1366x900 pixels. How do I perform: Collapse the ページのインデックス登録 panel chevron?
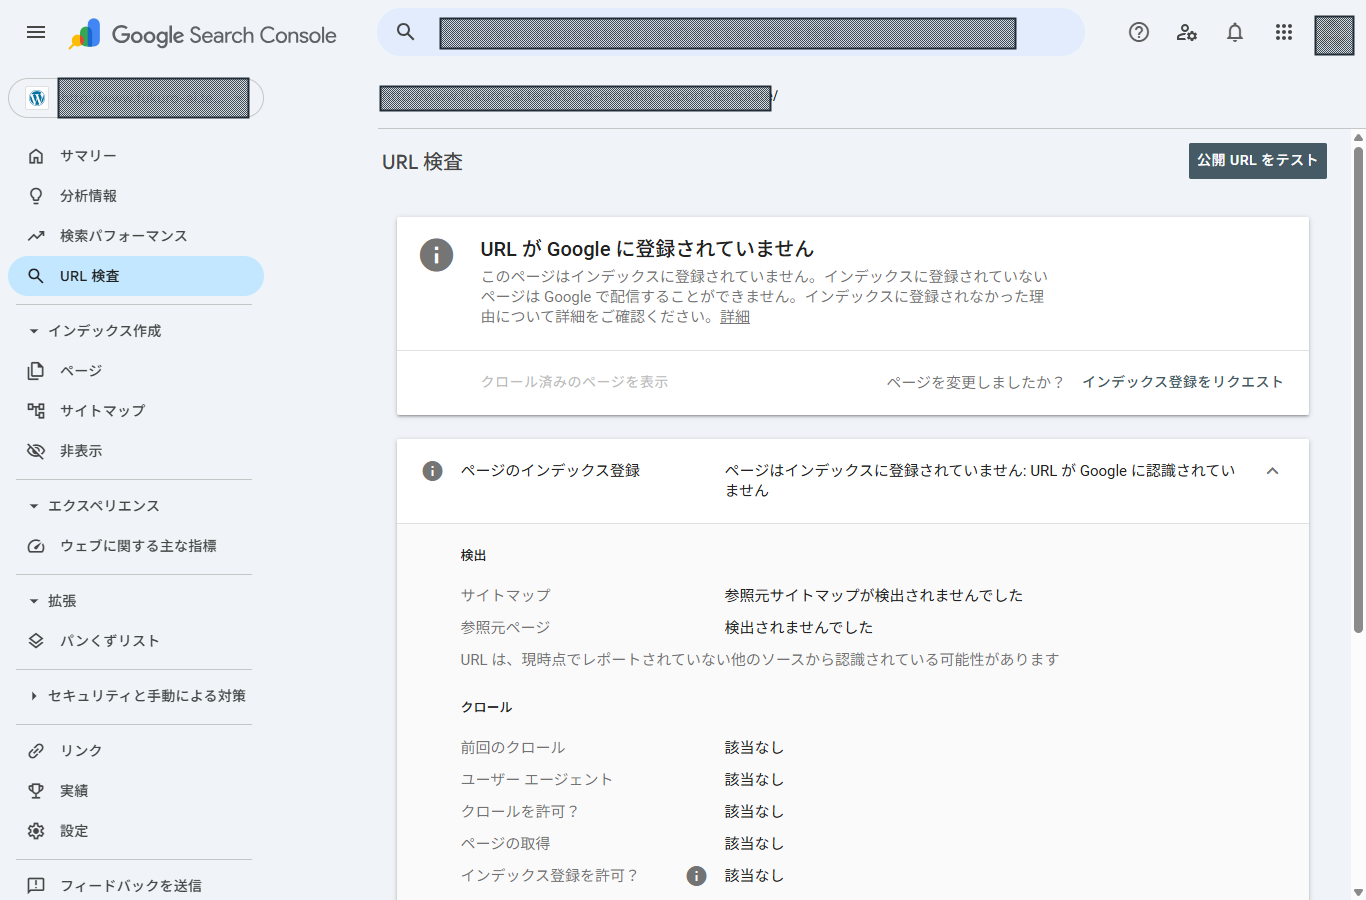click(1272, 471)
